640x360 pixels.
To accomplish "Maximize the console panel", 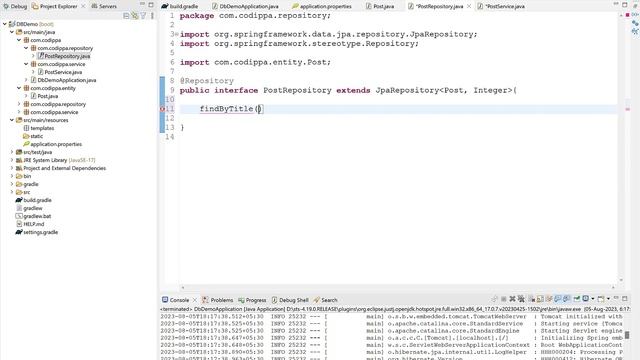I will pos(625,299).
